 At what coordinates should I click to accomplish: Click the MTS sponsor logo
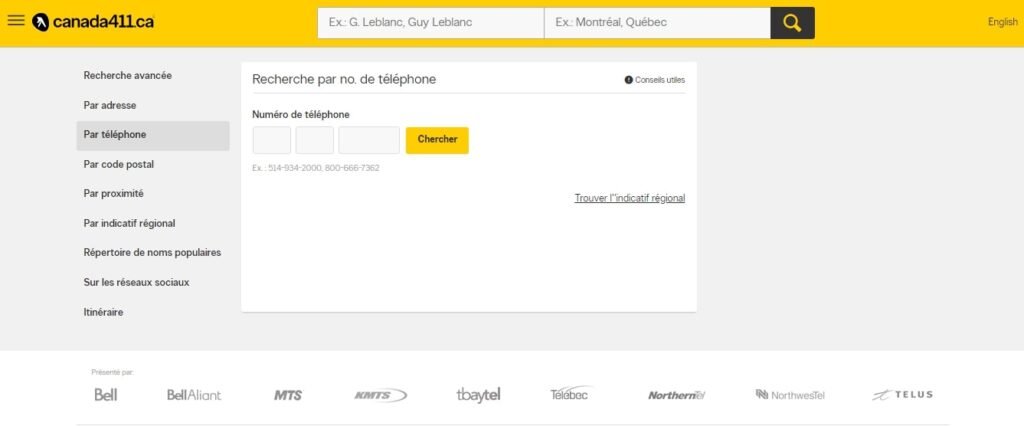click(288, 395)
